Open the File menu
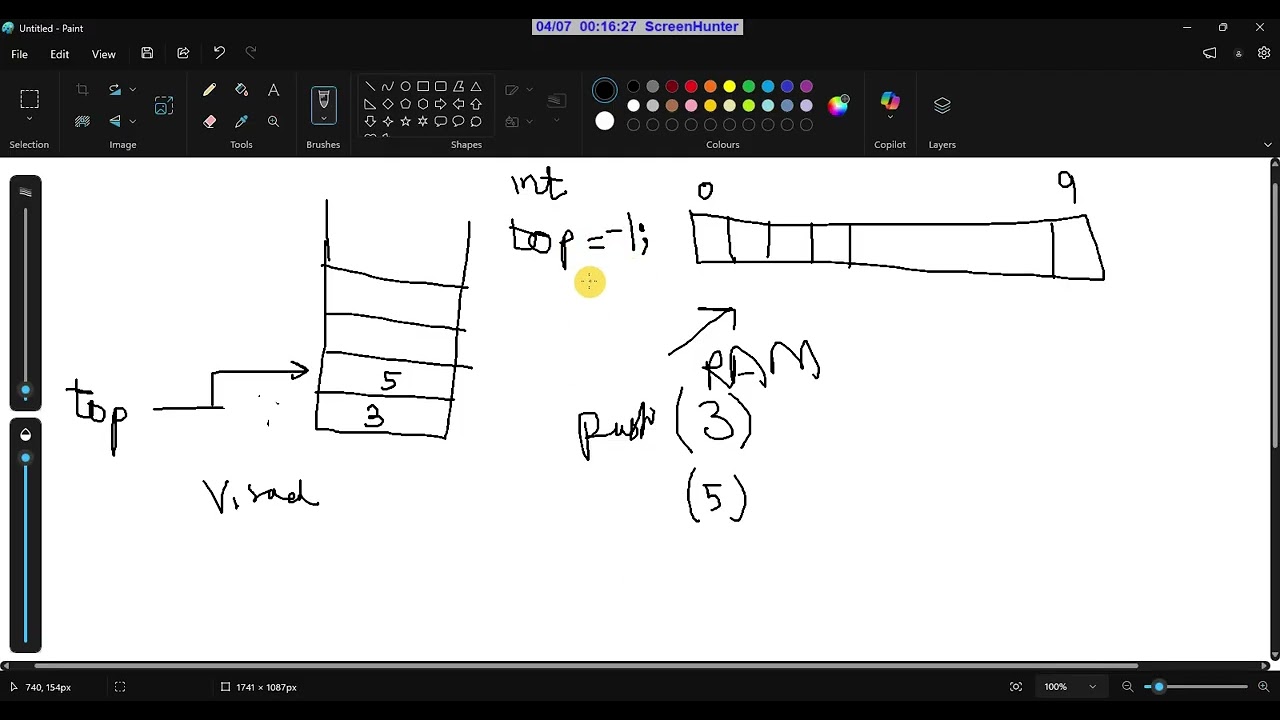This screenshot has height=720, width=1280. click(x=19, y=54)
